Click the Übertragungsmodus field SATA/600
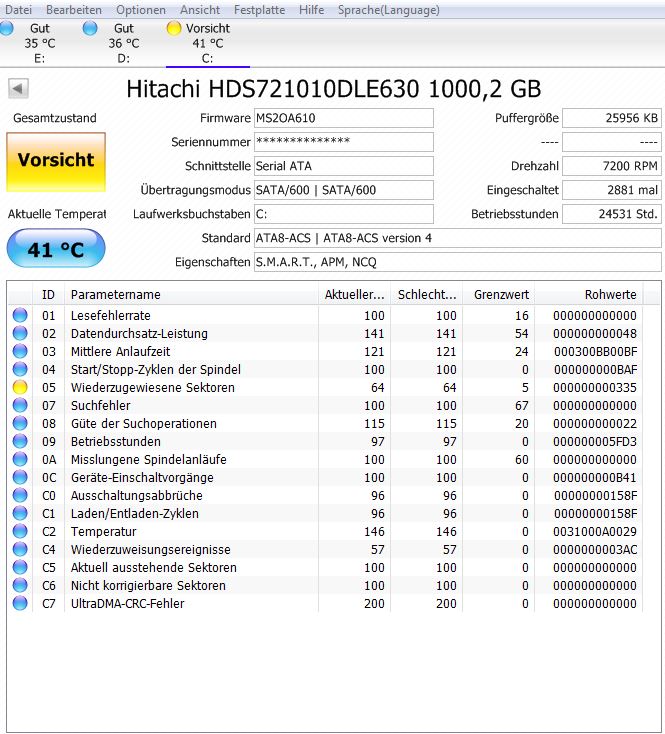This screenshot has height=734, width=665. pyautogui.click(x=343, y=190)
